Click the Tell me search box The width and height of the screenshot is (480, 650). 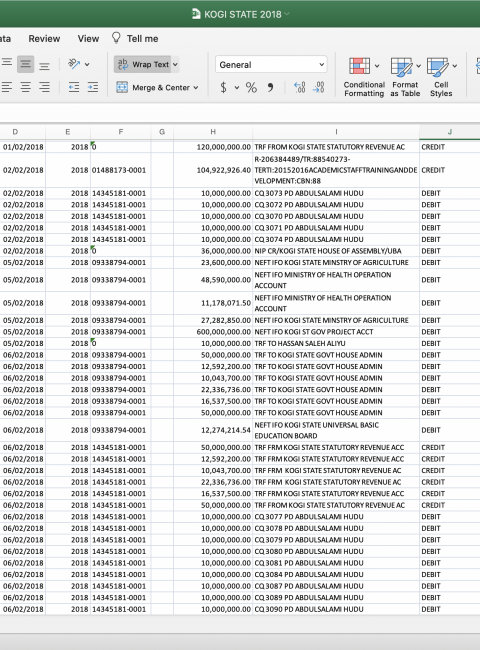[142, 39]
